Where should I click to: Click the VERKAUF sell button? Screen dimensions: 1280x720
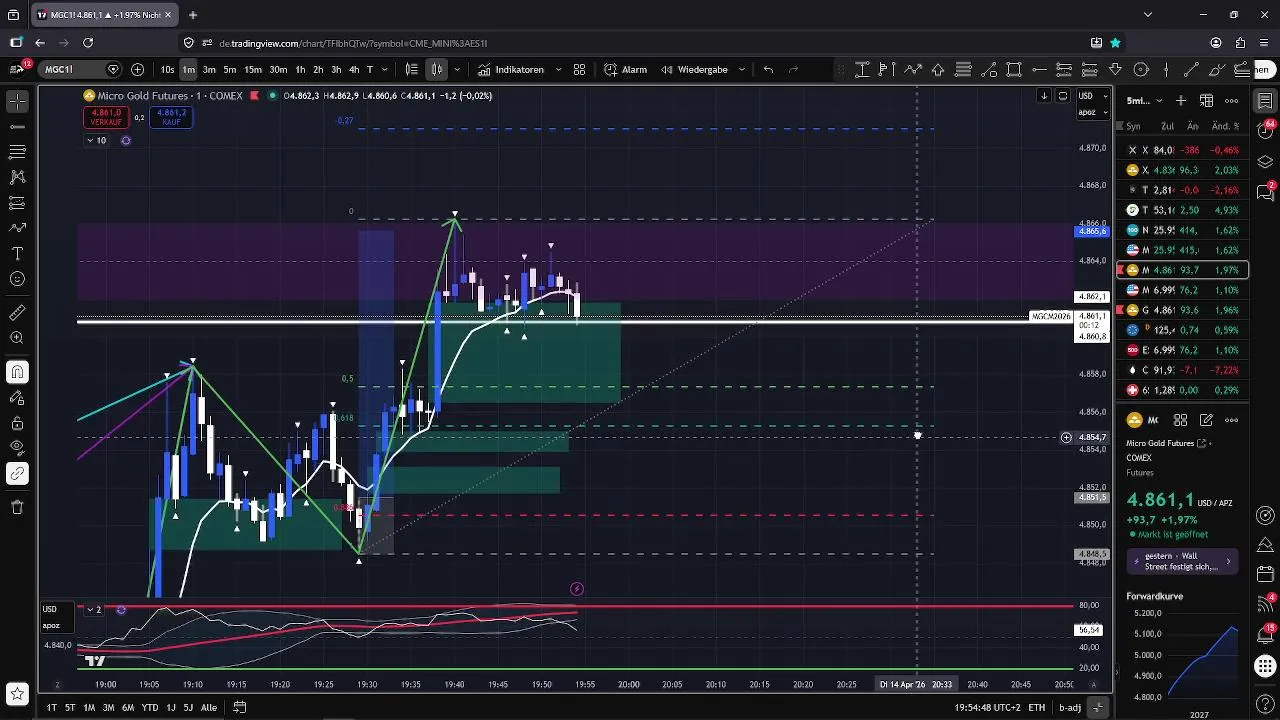pos(106,117)
